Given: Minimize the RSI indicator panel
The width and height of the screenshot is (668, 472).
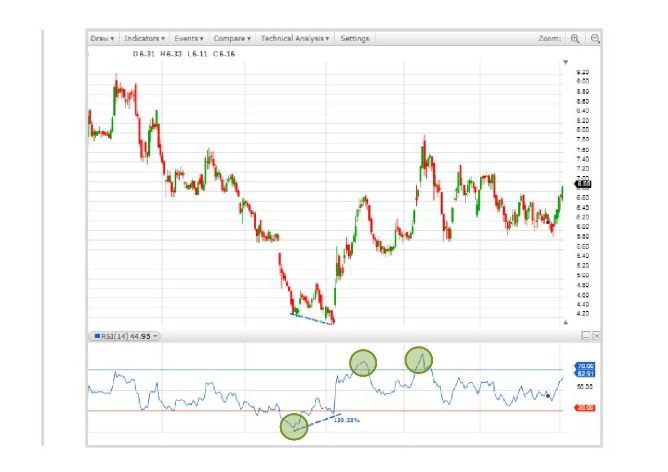Looking at the screenshot, I should [x=585, y=336].
